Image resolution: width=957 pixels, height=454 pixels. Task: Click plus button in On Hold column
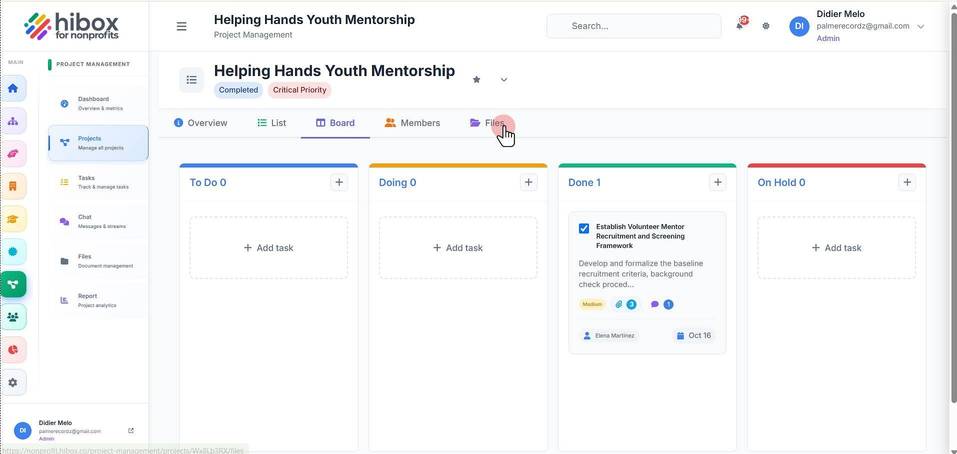[907, 182]
